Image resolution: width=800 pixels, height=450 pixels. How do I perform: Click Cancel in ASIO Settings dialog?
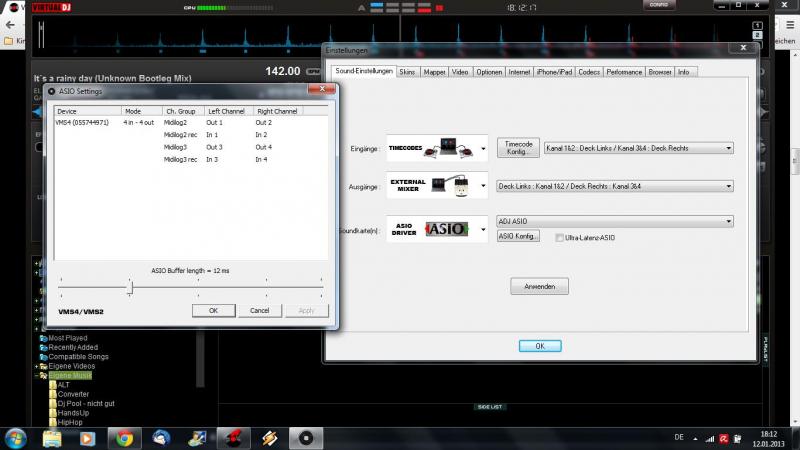260,310
